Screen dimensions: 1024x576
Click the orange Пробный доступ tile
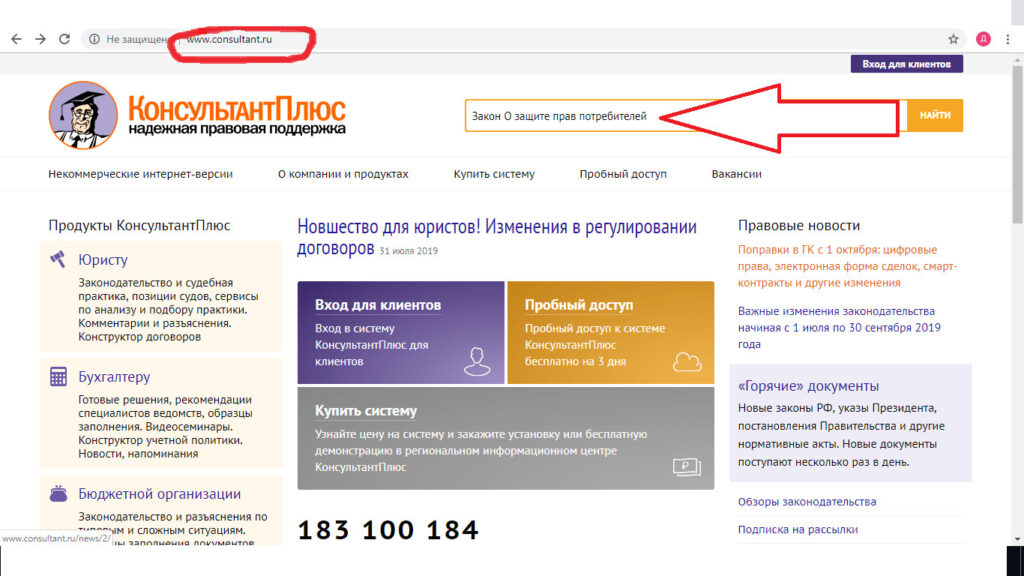(x=611, y=332)
